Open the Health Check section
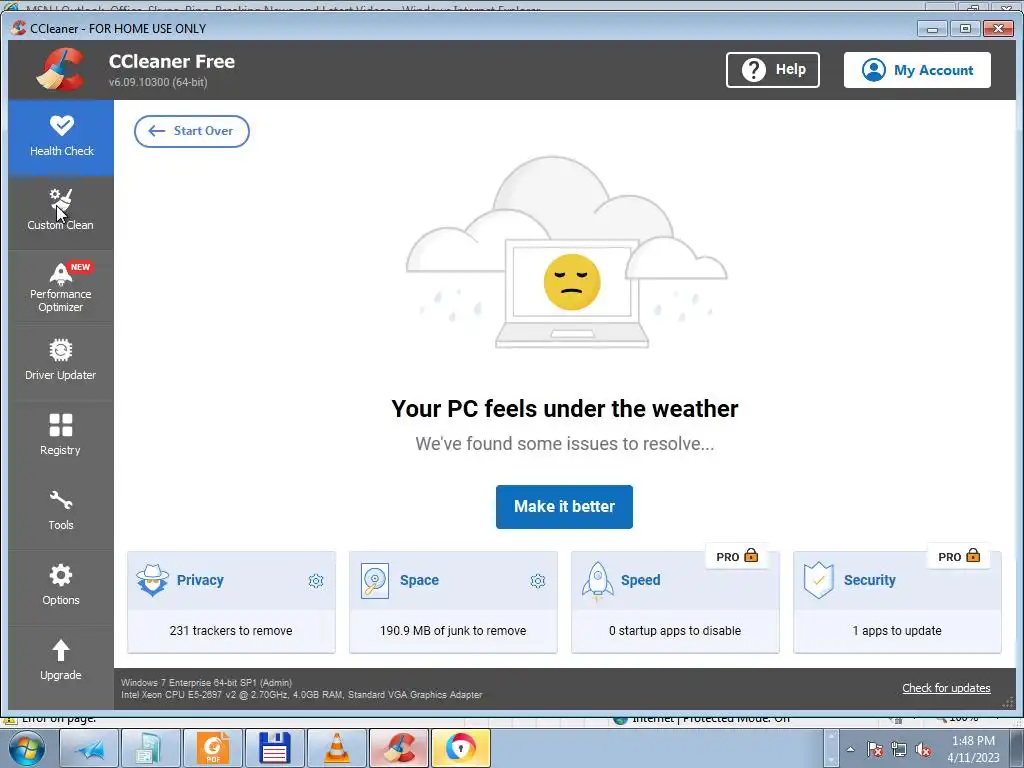This screenshot has height=768, width=1024. coord(61,138)
